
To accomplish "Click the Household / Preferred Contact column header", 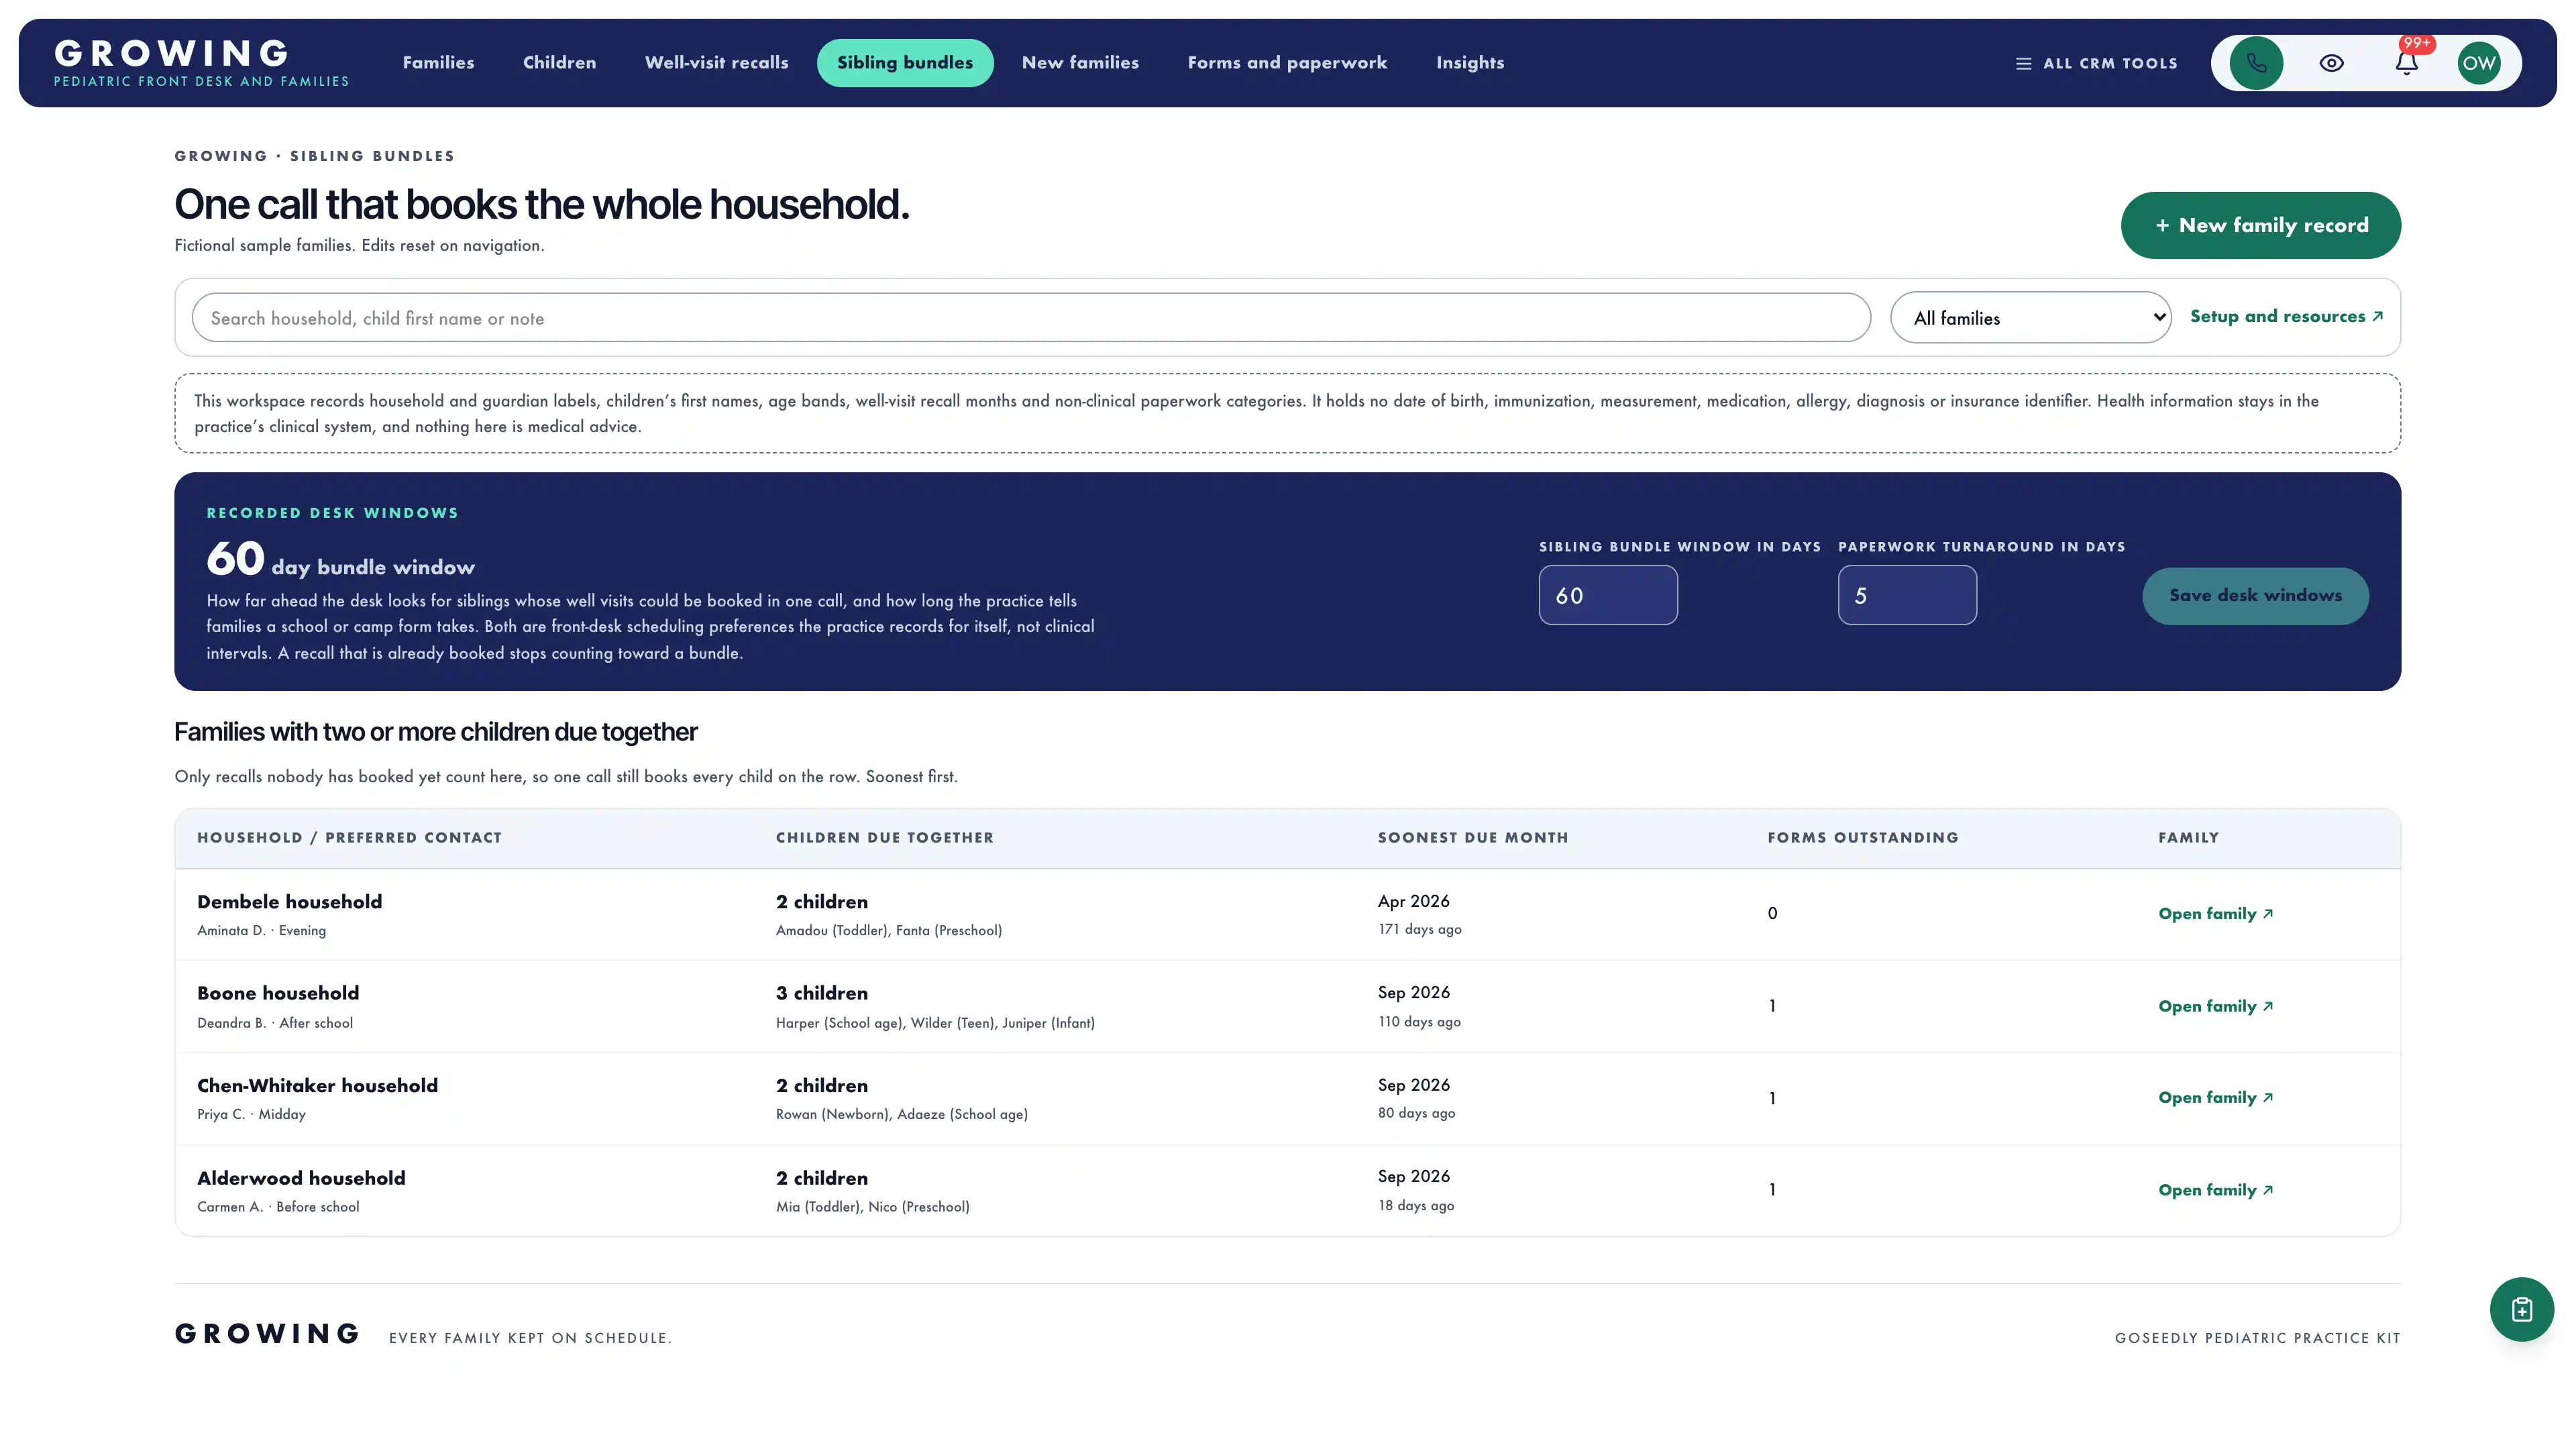I will pos(349,838).
